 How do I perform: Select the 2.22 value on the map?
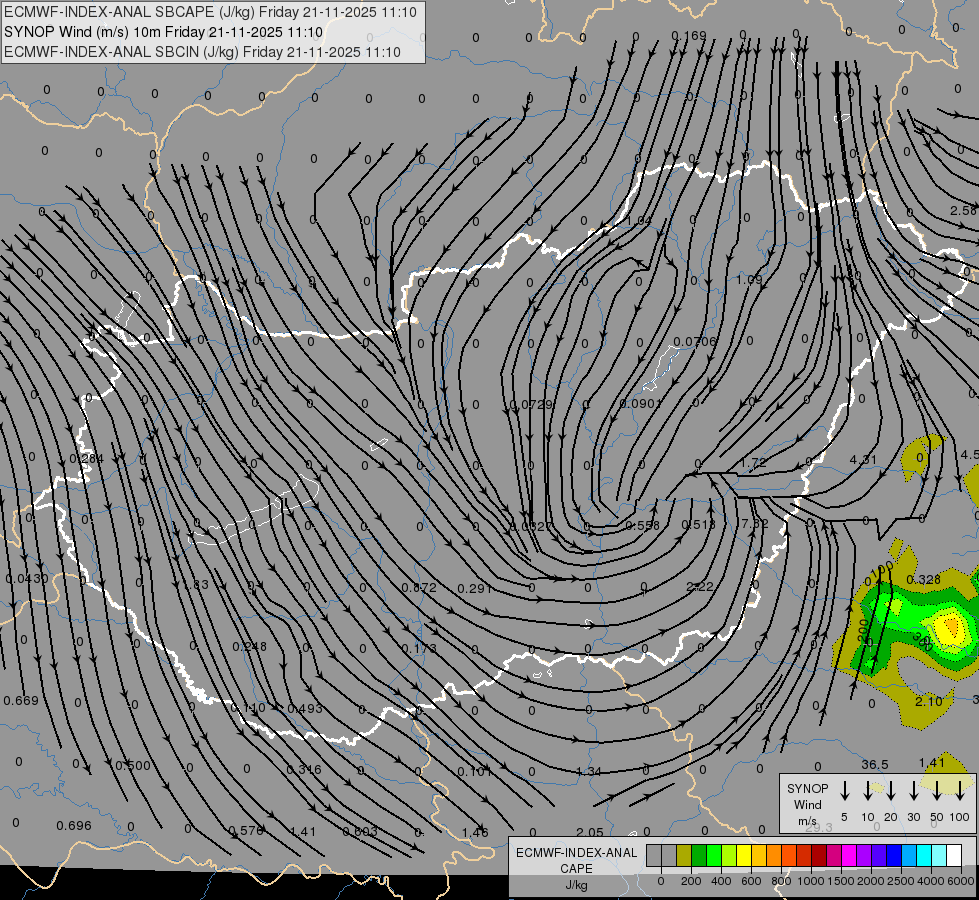click(700, 586)
